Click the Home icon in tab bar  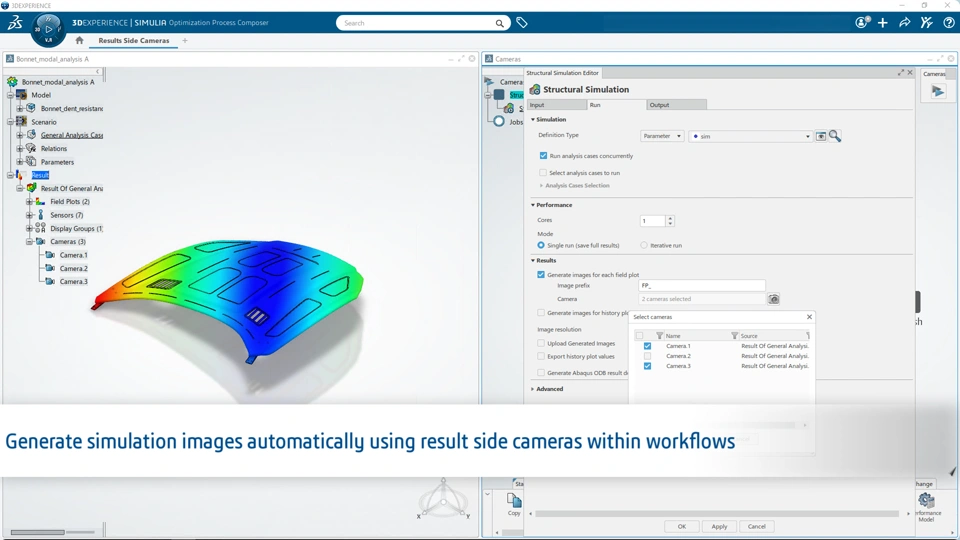tap(79, 40)
